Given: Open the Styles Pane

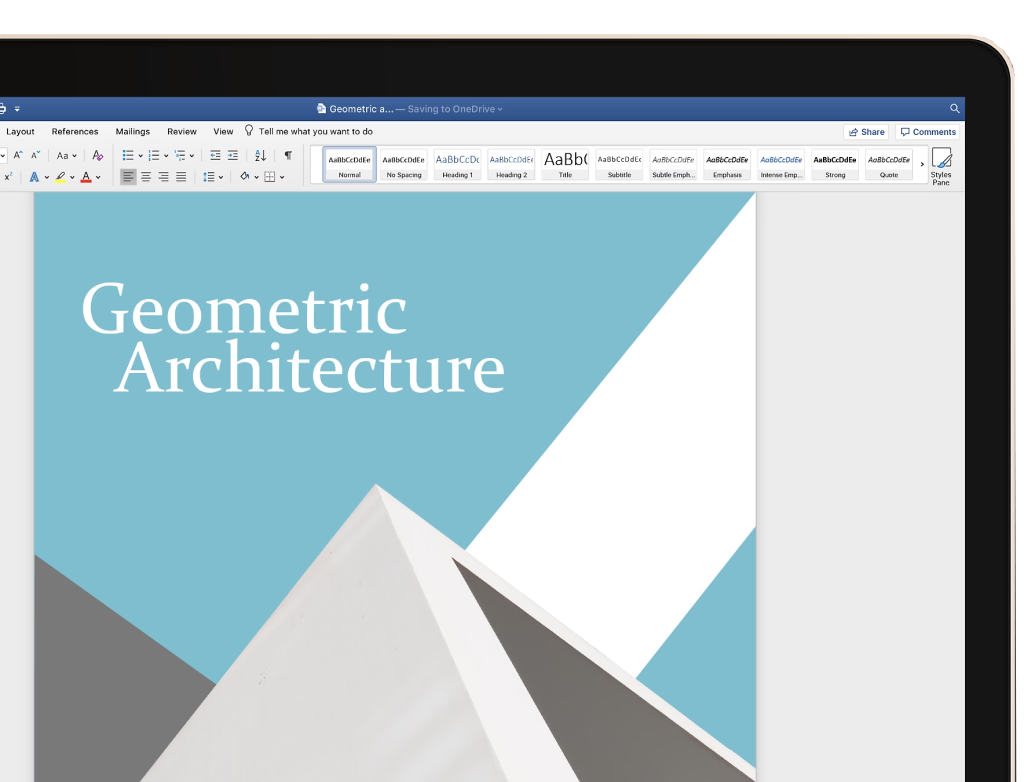Looking at the screenshot, I should pyautogui.click(x=941, y=166).
